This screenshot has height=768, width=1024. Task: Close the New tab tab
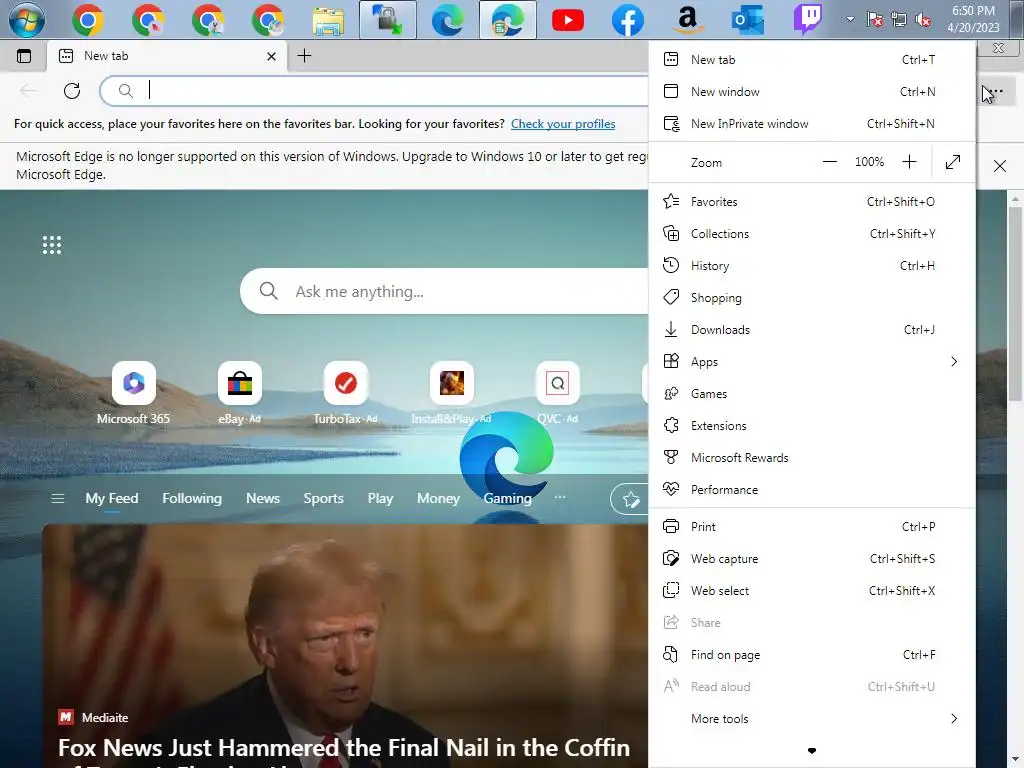[x=272, y=56]
